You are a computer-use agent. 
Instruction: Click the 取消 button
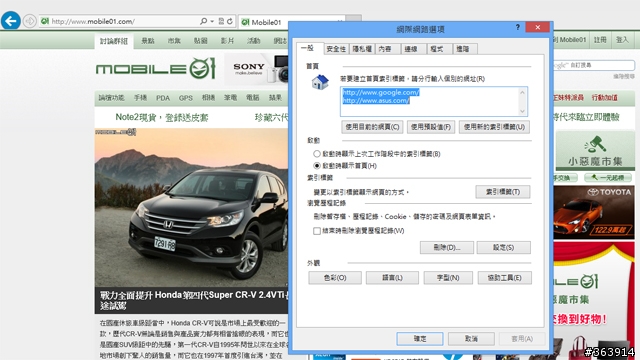471,338
